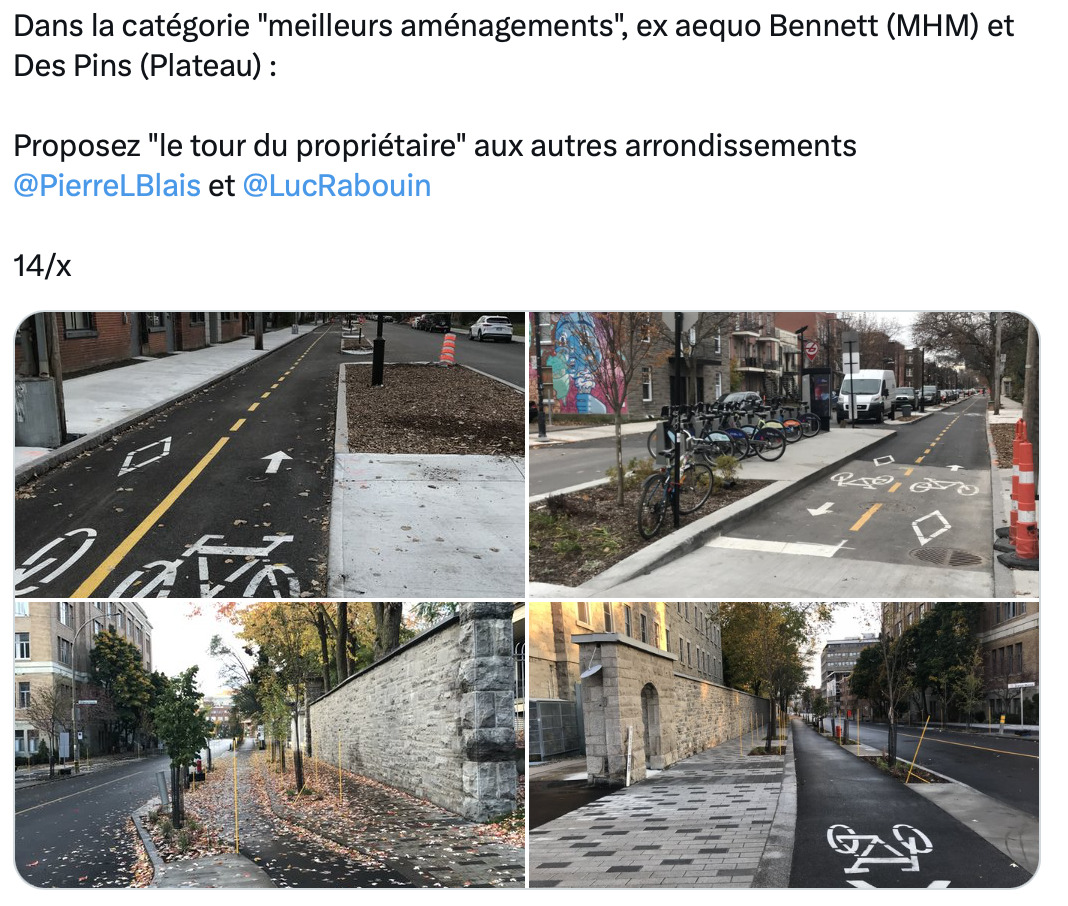Open bottom-right photo of paved sidewalk and bike lane

pos(784,745)
